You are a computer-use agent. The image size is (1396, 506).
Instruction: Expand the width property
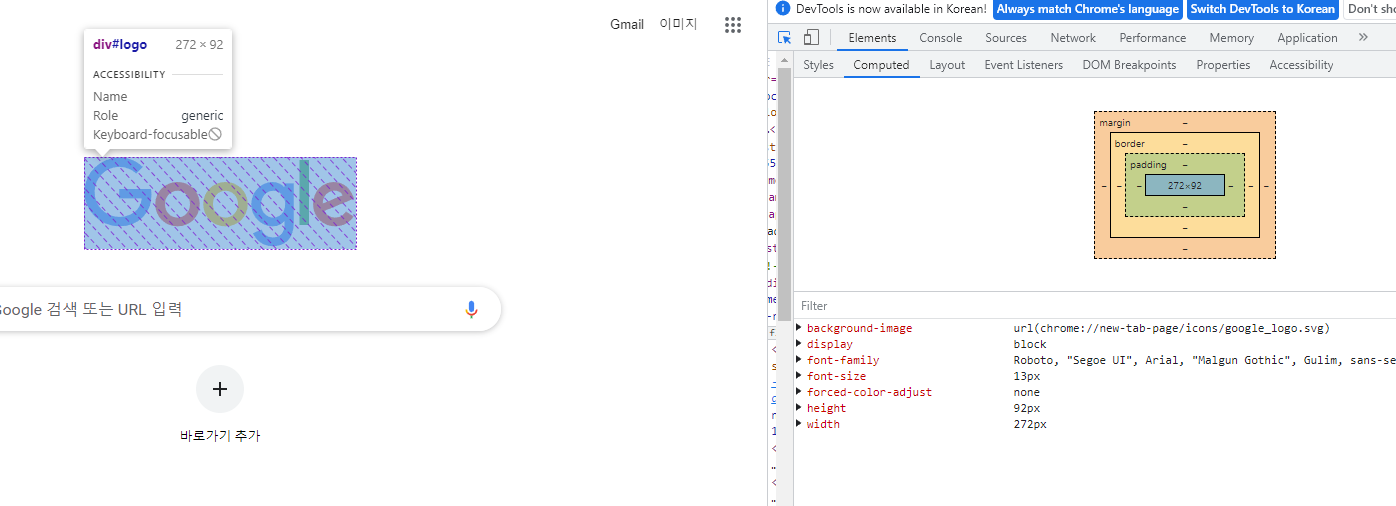point(799,424)
